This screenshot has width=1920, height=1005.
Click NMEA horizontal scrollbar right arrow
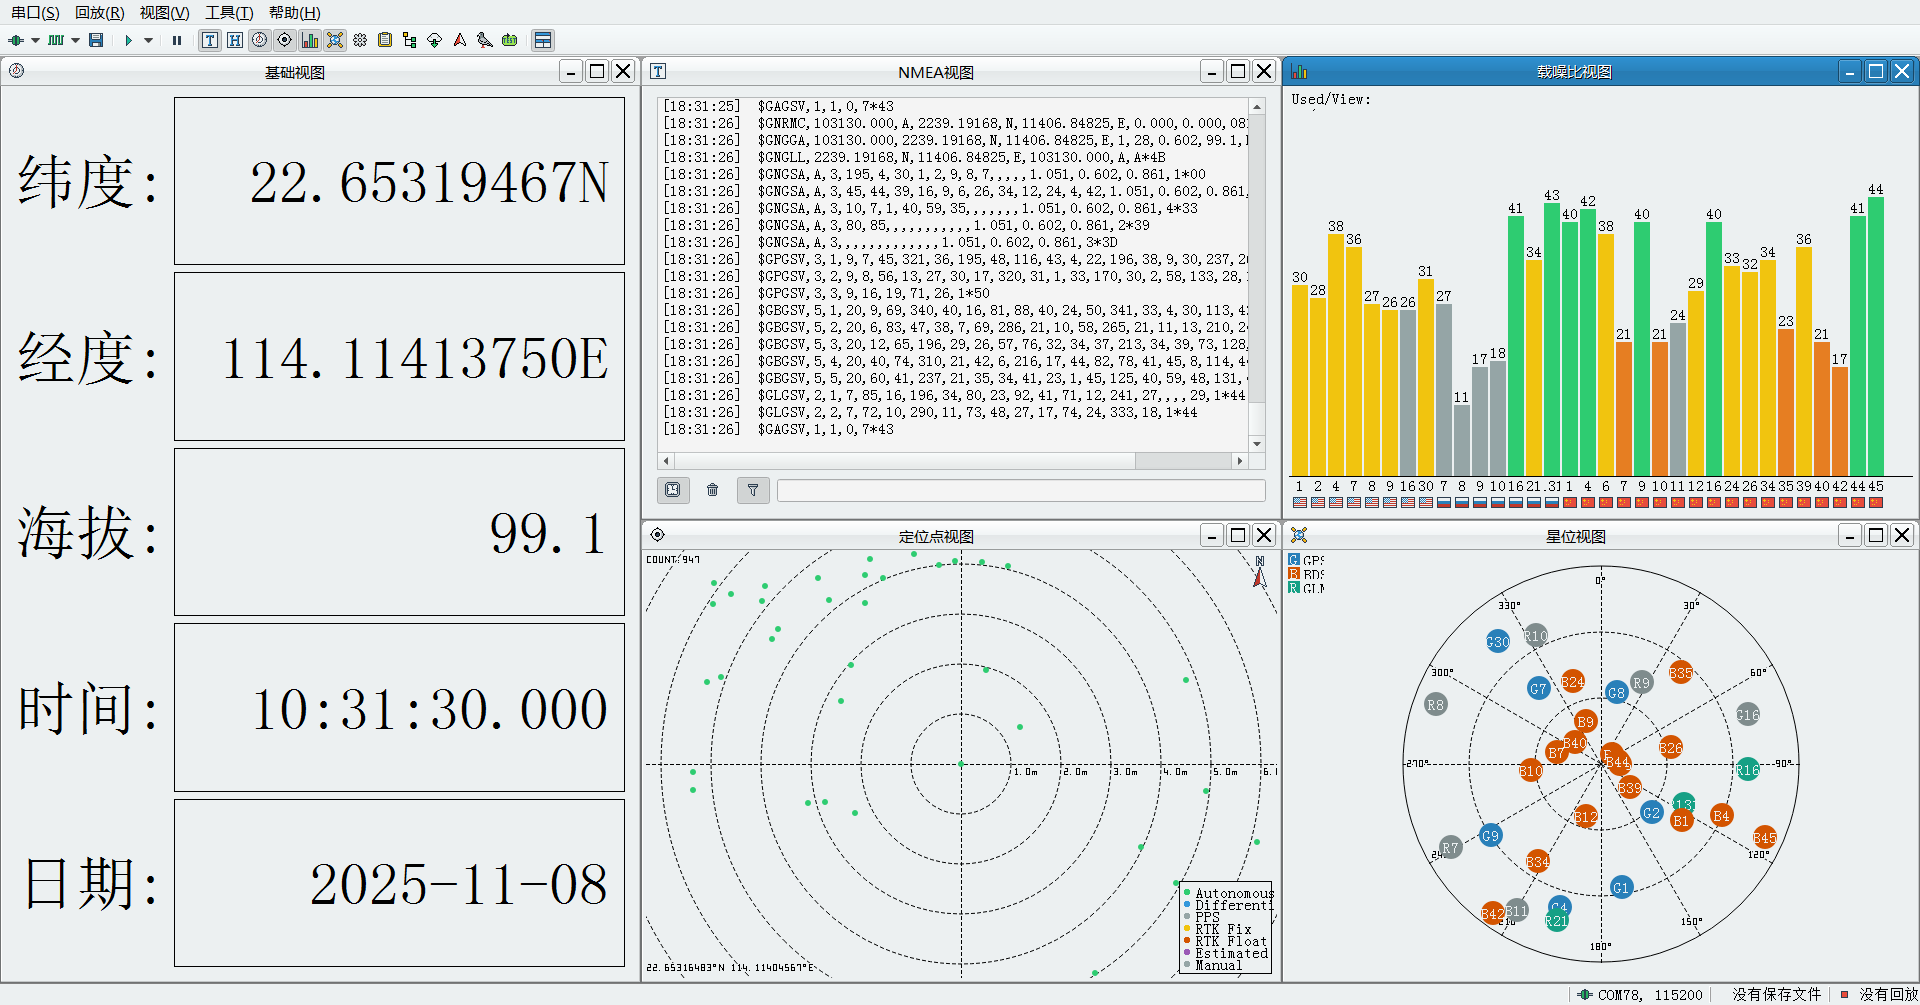(1240, 461)
